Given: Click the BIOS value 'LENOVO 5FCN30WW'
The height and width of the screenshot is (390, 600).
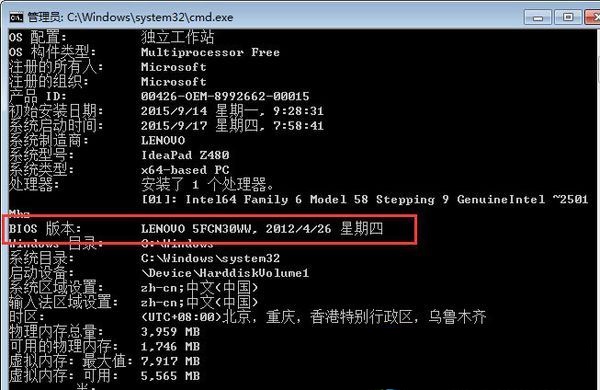Looking at the screenshot, I should pyautogui.click(x=196, y=229).
